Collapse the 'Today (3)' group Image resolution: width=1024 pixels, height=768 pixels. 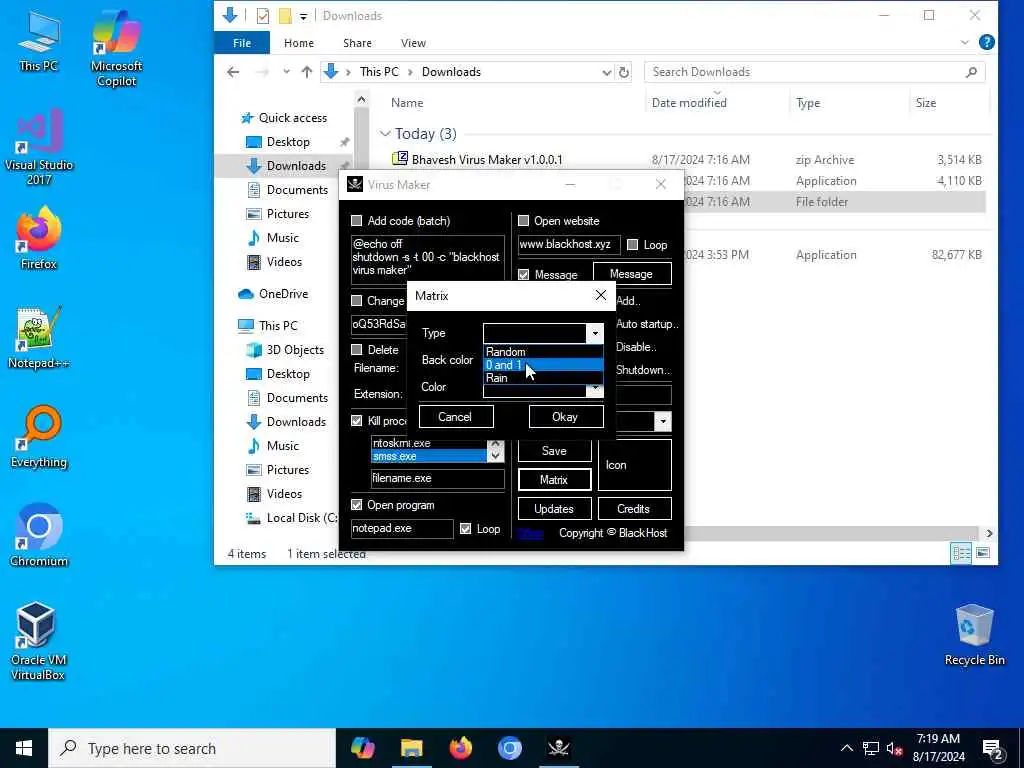pyautogui.click(x=385, y=134)
